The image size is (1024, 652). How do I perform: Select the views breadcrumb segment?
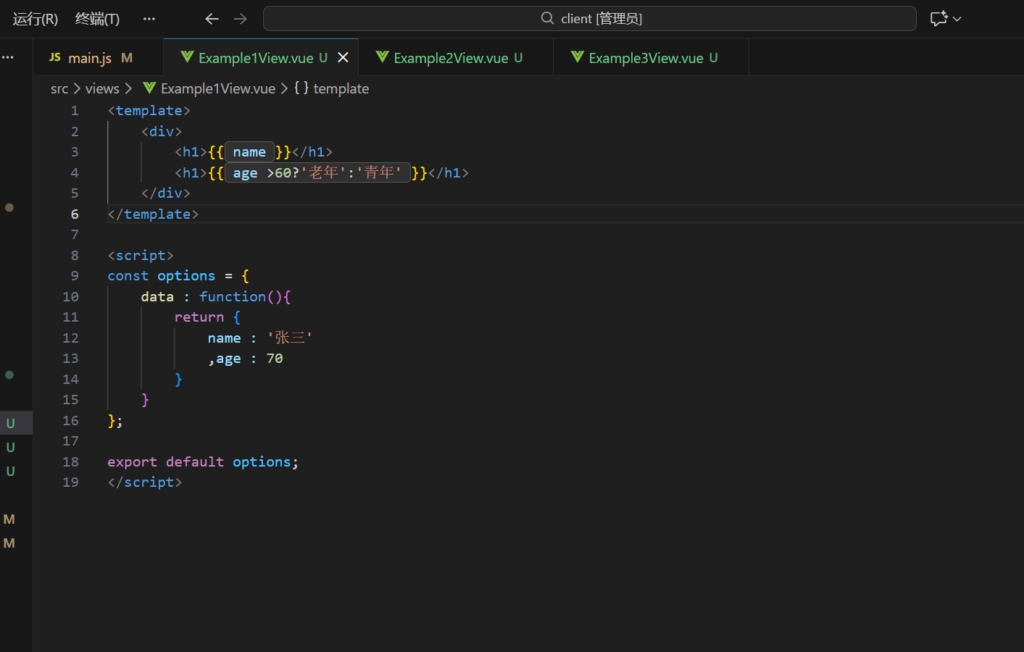(102, 89)
